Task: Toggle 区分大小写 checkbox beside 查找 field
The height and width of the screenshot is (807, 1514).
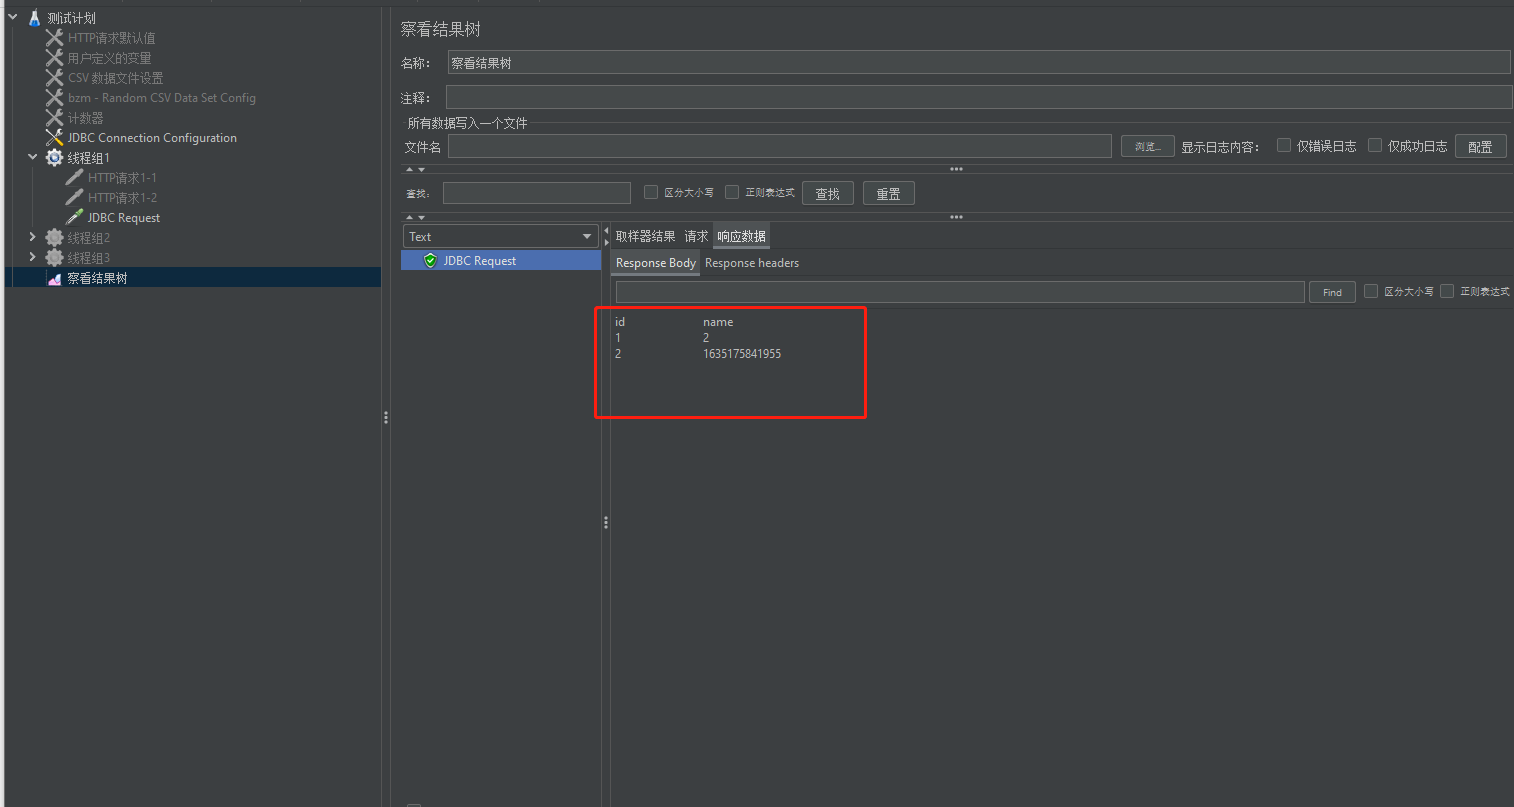Action: pos(651,192)
